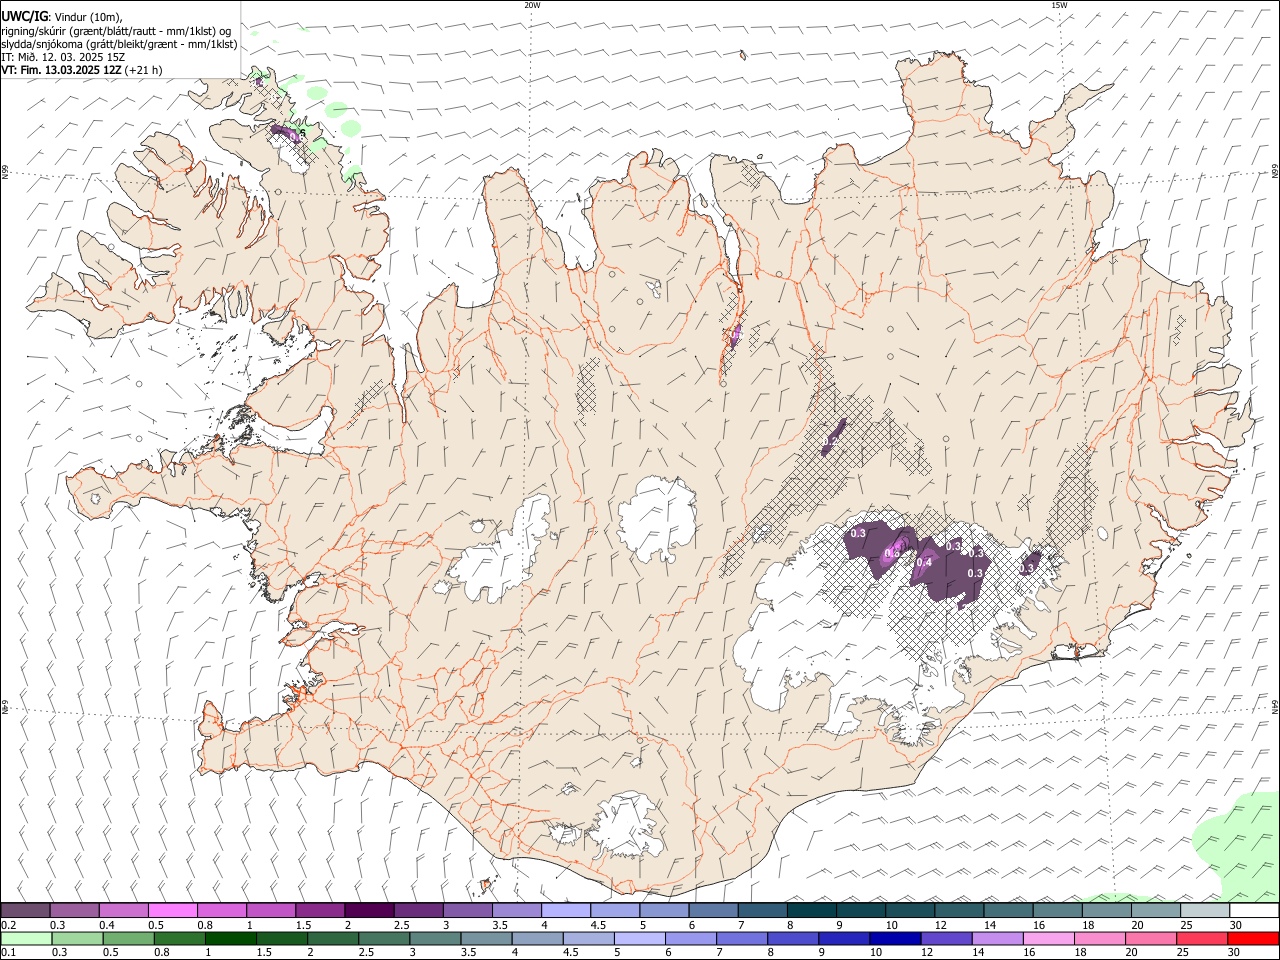Pick the 6 slate-blue swatch in upper legend

click(x=713, y=910)
